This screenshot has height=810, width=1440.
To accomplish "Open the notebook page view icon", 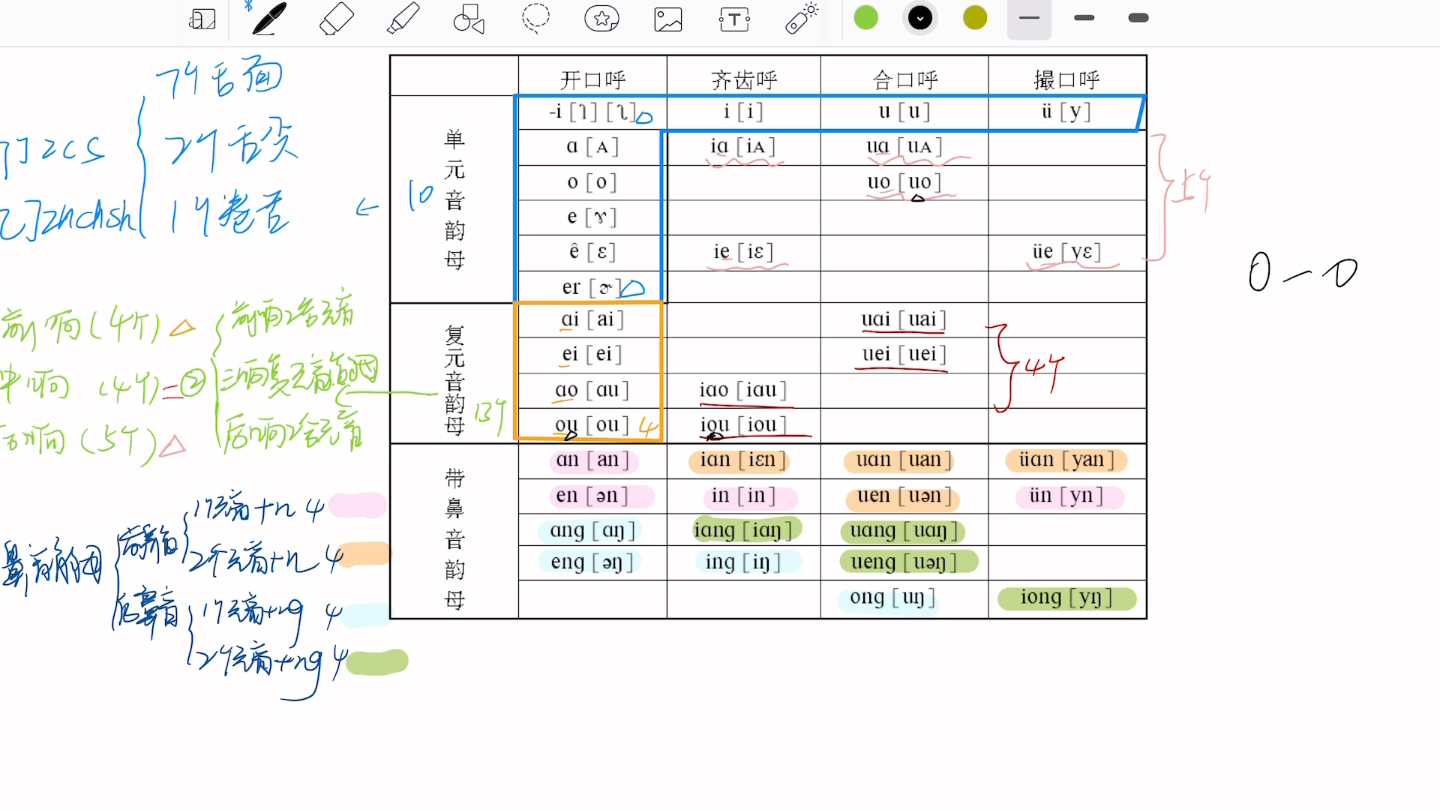I will tap(203, 19).
